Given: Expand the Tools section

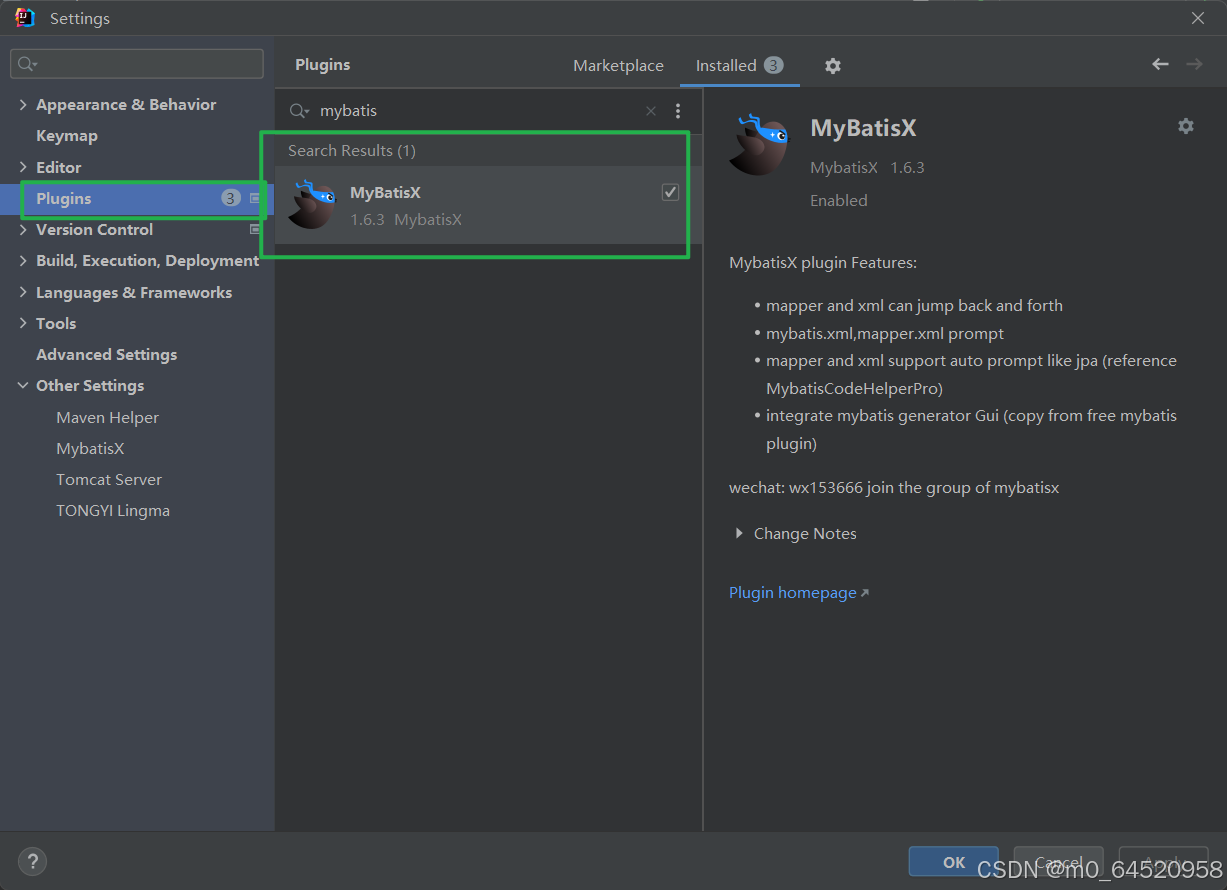Looking at the screenshot, I should 23,324.
